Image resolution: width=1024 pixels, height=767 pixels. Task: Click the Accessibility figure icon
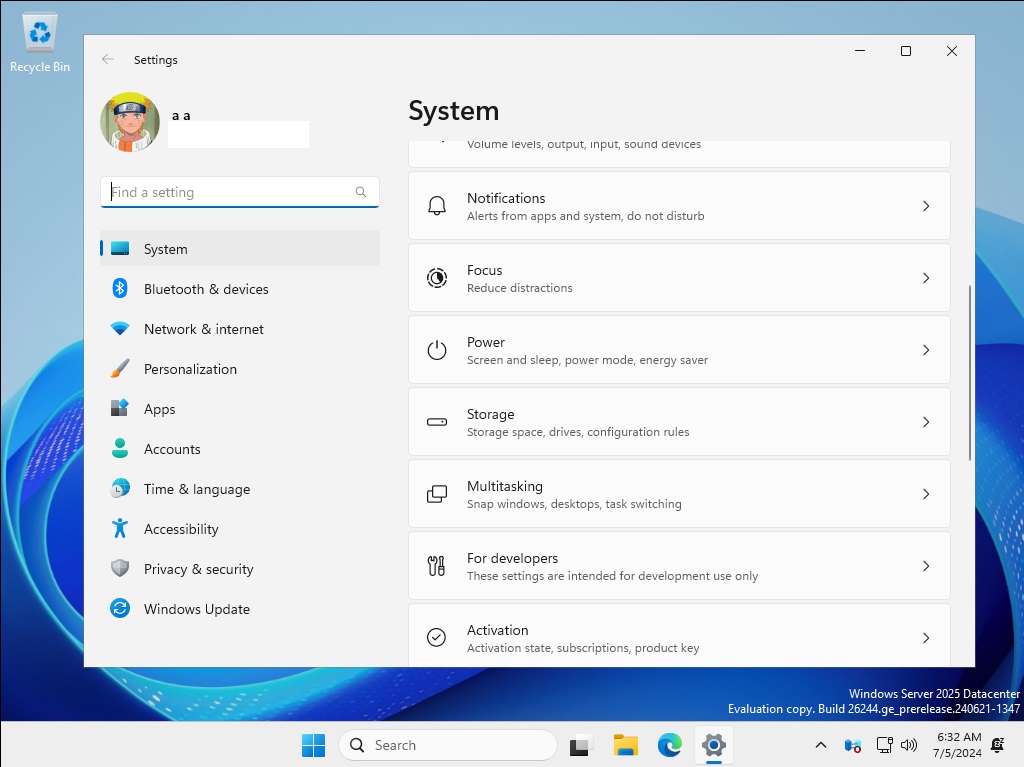coord(120,528)
